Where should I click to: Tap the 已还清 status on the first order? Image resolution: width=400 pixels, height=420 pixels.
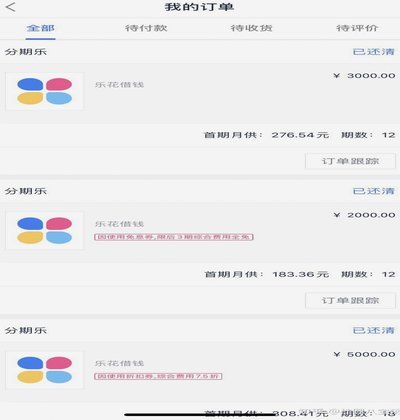click(x=374, y=52)
